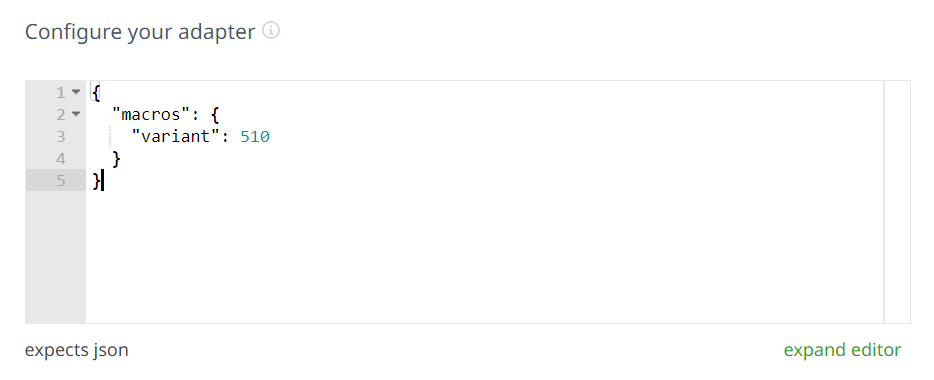Click the closing brace on line 5
This screenshot has height=380, width=934.
(x=96, y=180)
